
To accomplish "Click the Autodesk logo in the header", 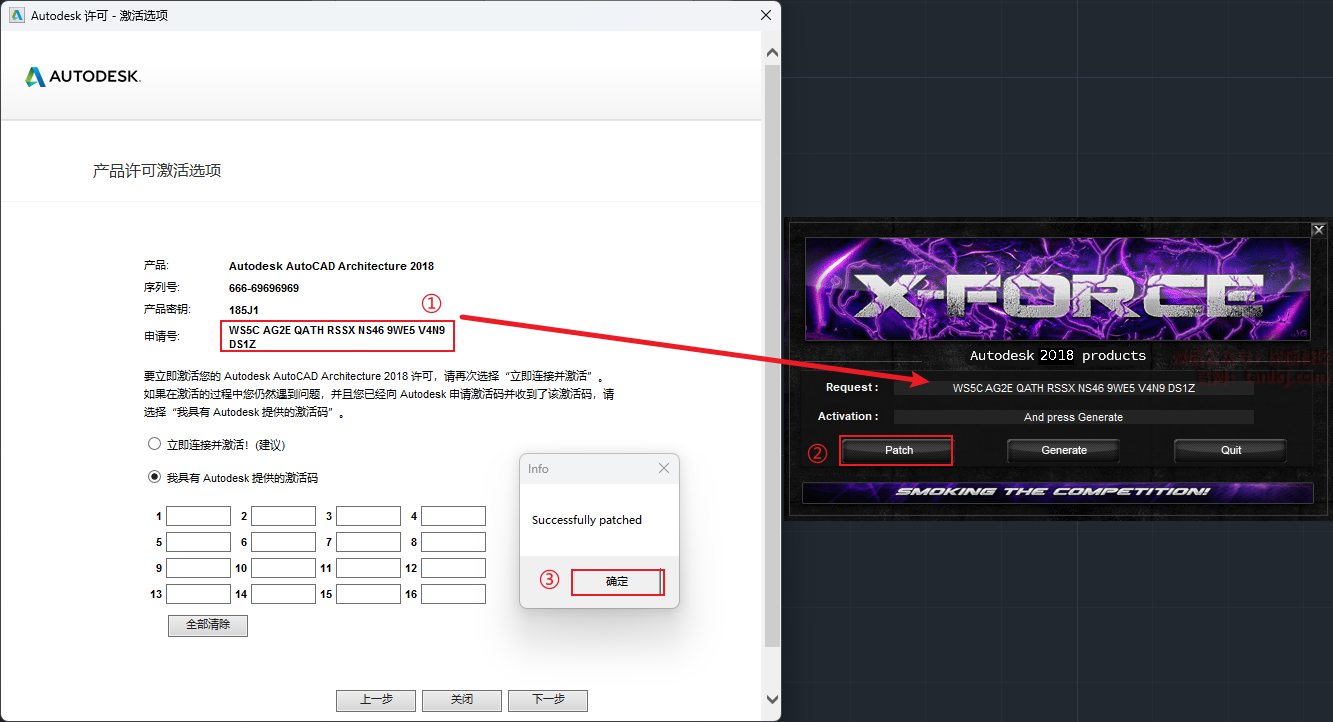I will click(x=83, y=77).
